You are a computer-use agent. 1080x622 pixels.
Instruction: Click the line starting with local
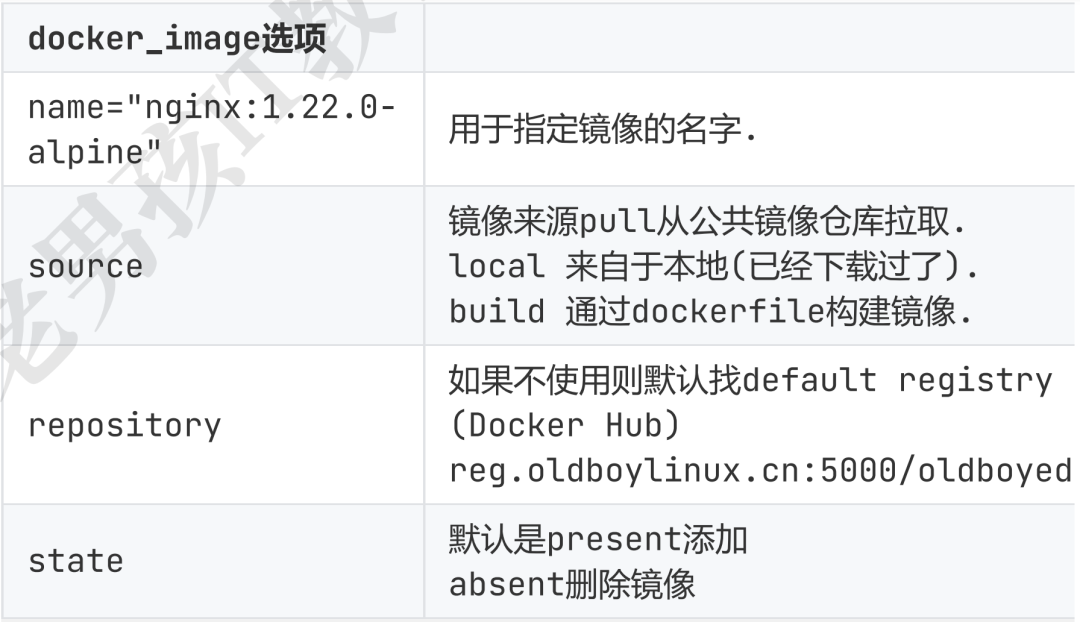pos(712,266)
